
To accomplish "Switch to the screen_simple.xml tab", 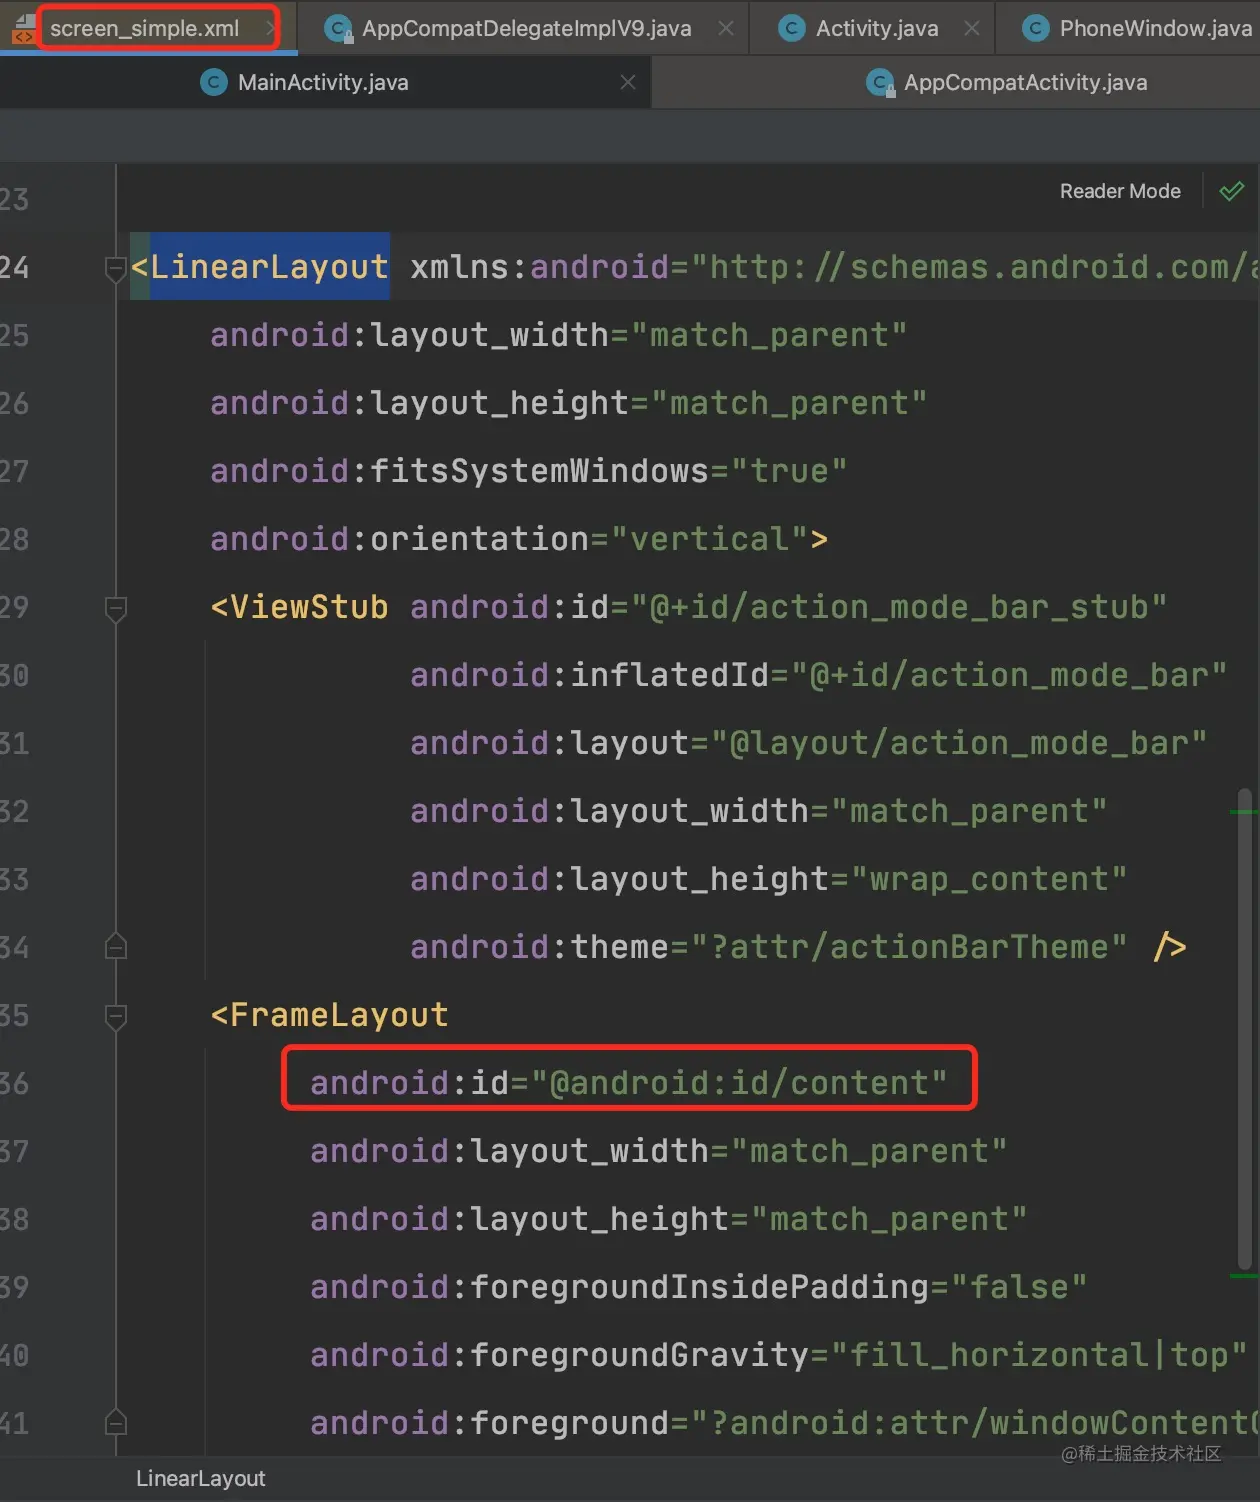I will pos(144,28).
